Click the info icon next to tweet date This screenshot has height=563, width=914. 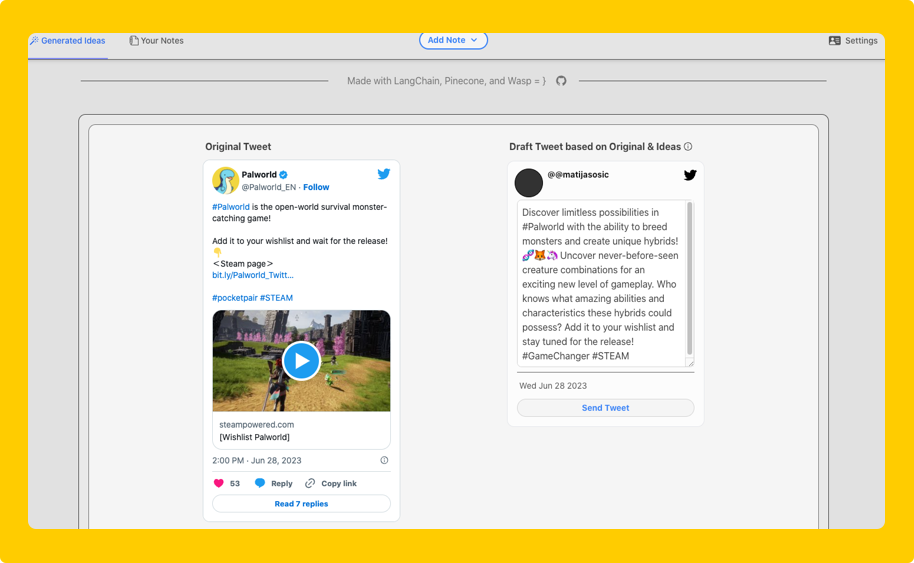pyautogui.click(x=384, y=461)
